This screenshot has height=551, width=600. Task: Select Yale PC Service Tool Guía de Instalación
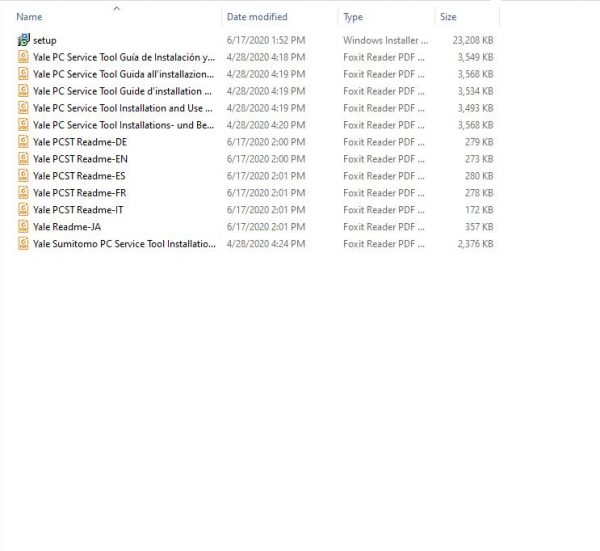coord(124,57)
